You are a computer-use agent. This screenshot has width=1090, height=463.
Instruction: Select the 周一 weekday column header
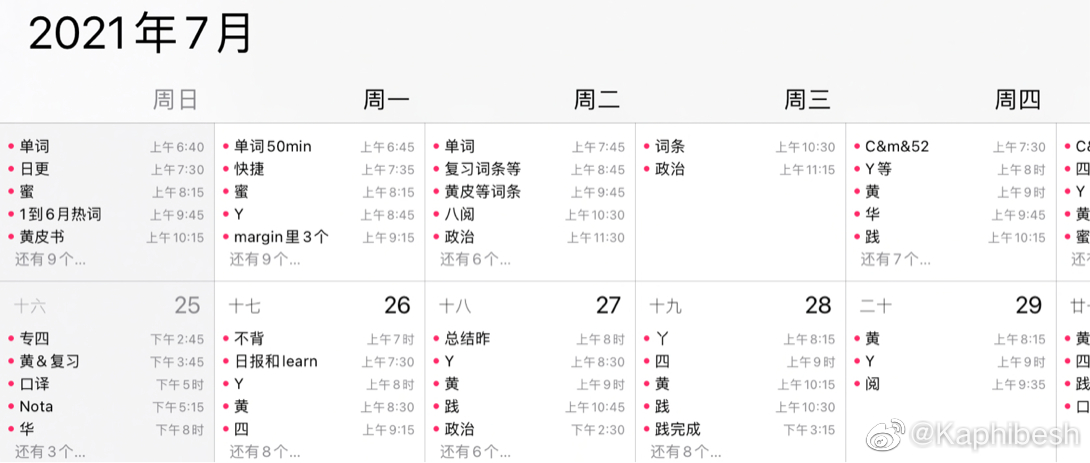point(386,99)
